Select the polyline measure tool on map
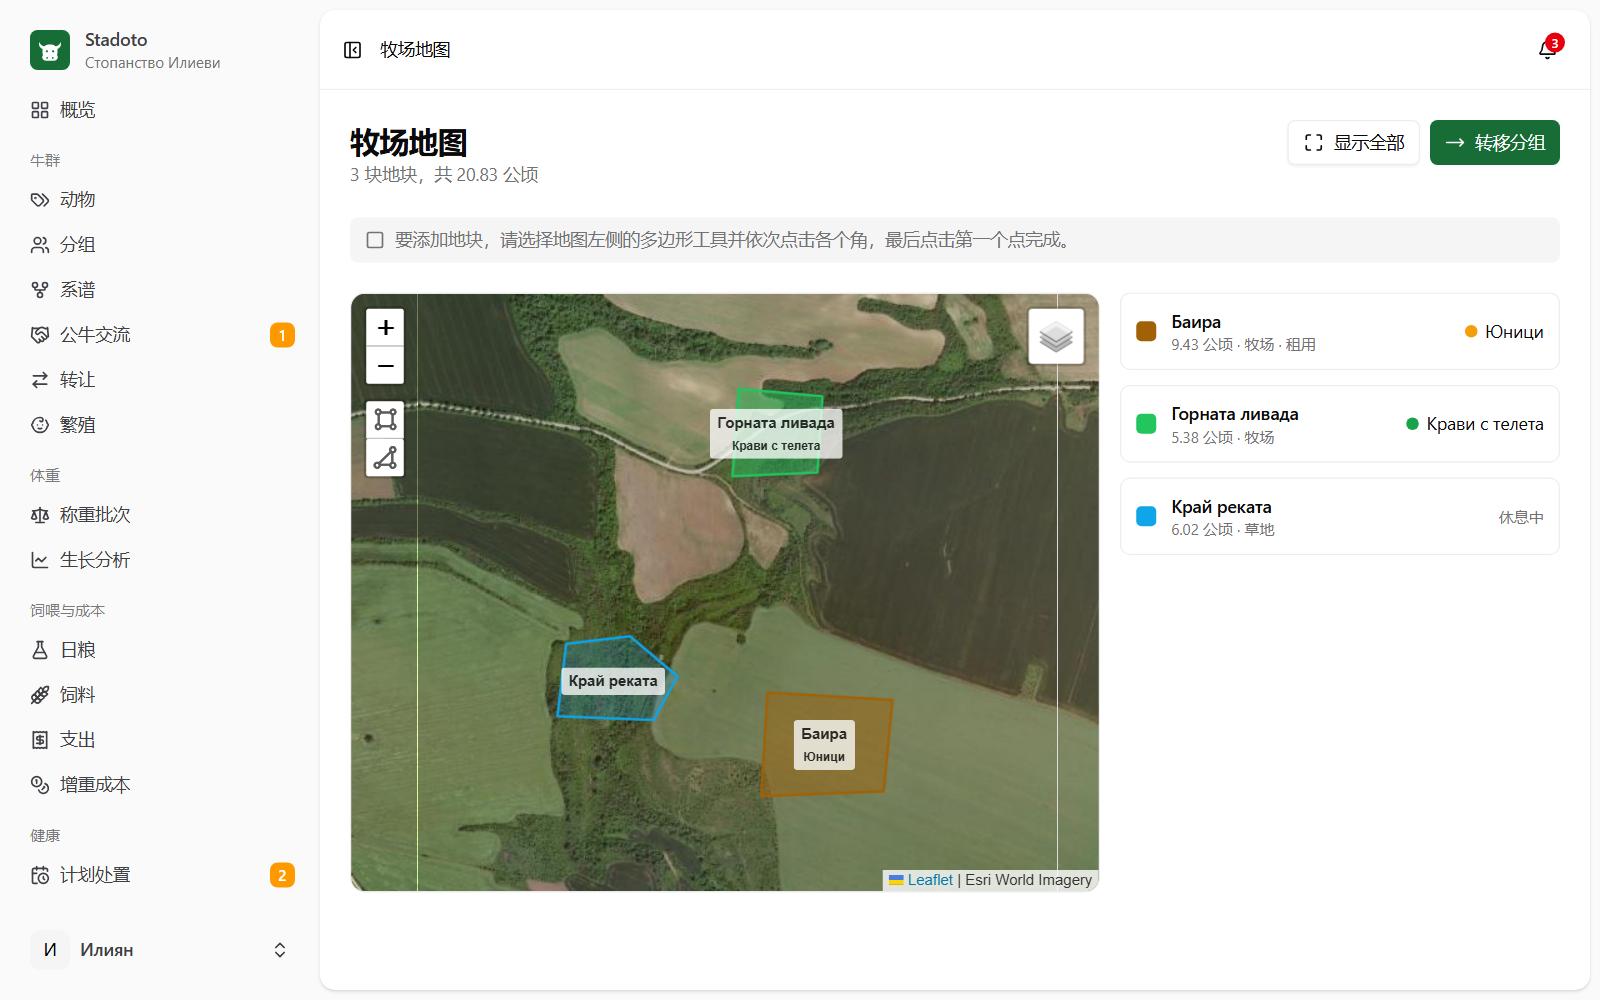The height and width of the screenshot is (1000, 1600). [385, 458]
